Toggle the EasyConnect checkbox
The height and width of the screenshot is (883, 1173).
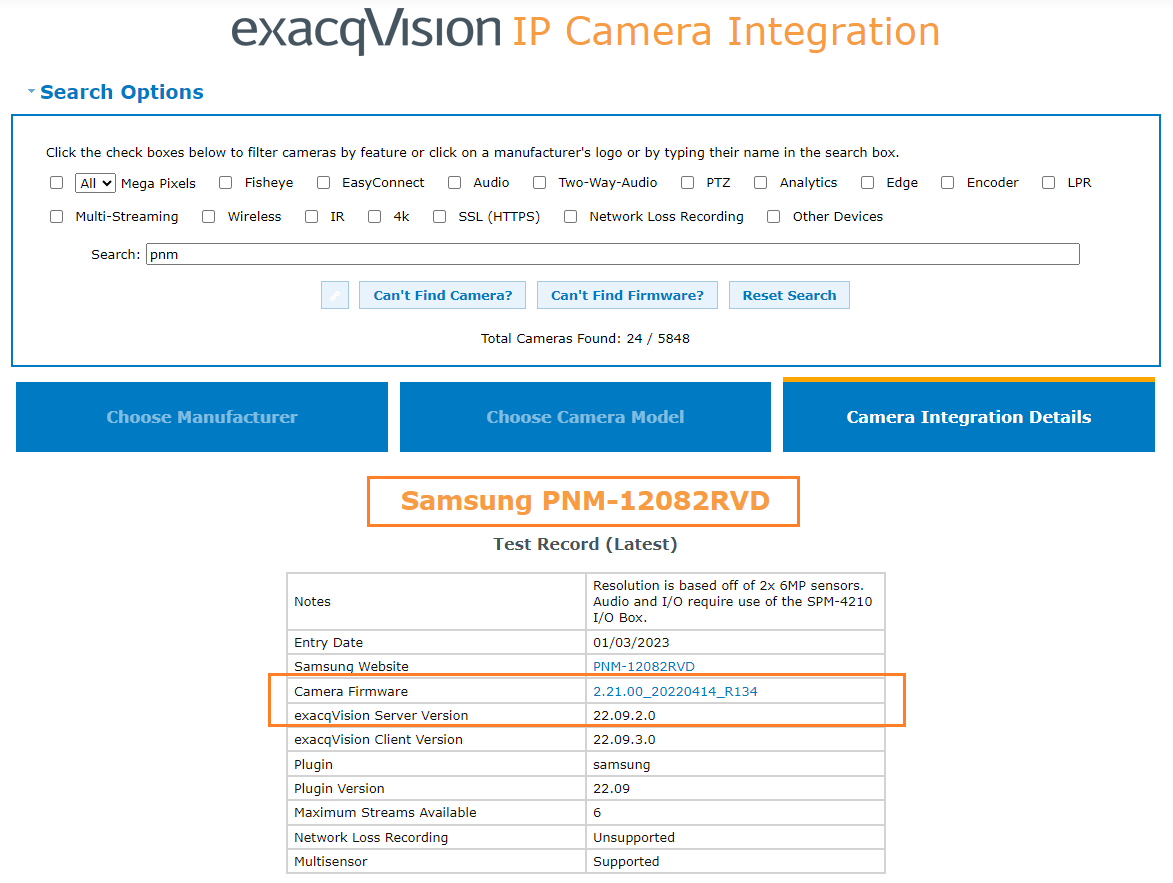pyautogui.click(x=323, y=183)
